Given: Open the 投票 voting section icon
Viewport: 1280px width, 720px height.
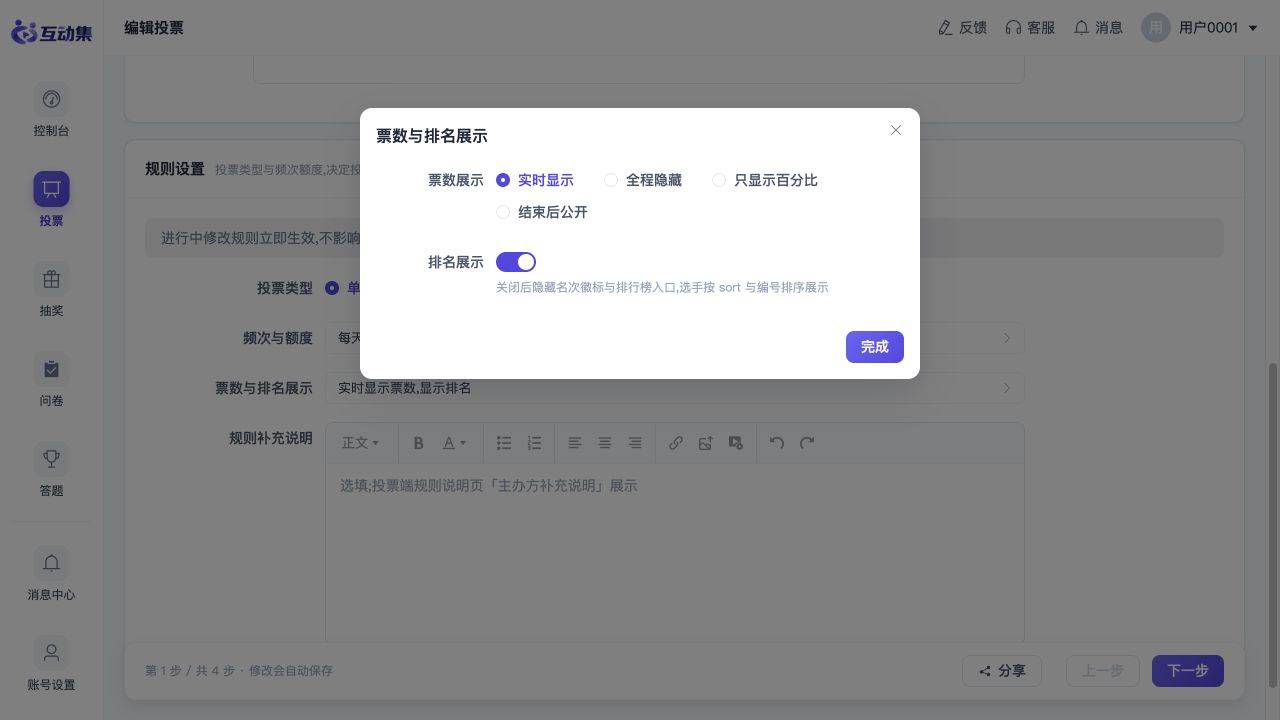Looking at the screenshot, I should pyautogui.click(x=51, y=189).
